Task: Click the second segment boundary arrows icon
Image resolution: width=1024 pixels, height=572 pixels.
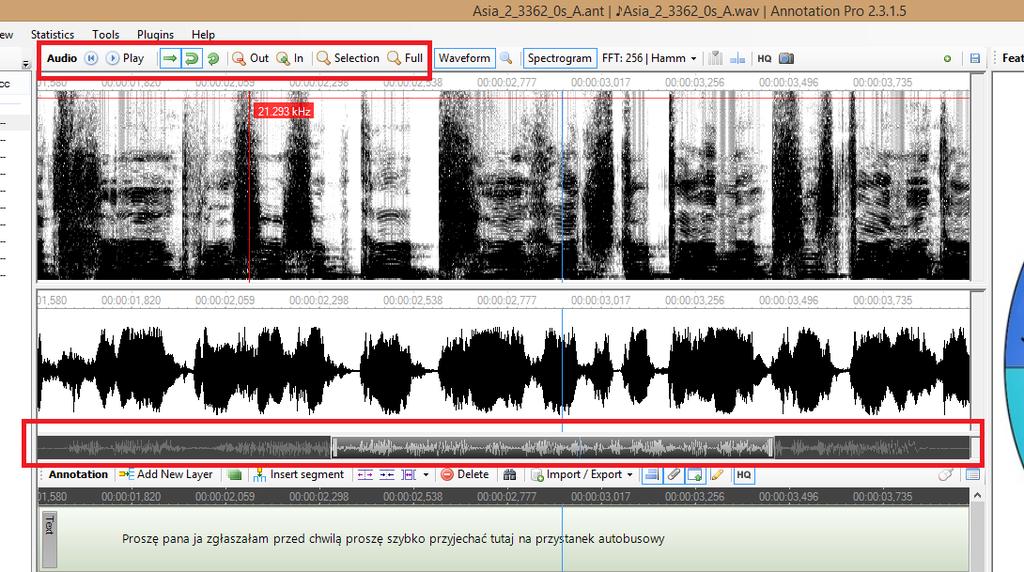Action: click(x=387, y=475)
